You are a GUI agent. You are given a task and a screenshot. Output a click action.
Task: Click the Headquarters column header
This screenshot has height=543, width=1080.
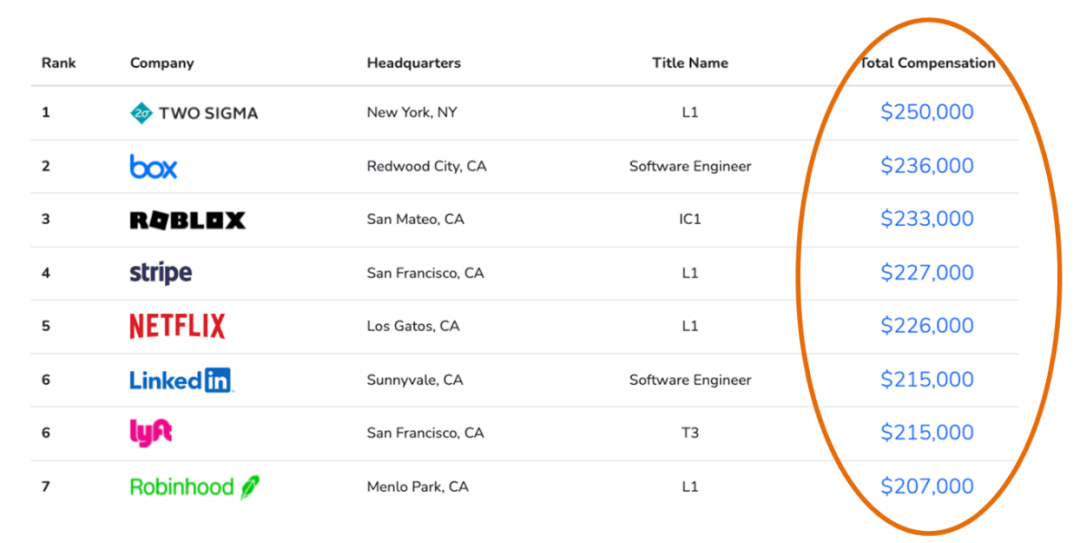click(x=414, y=63)
